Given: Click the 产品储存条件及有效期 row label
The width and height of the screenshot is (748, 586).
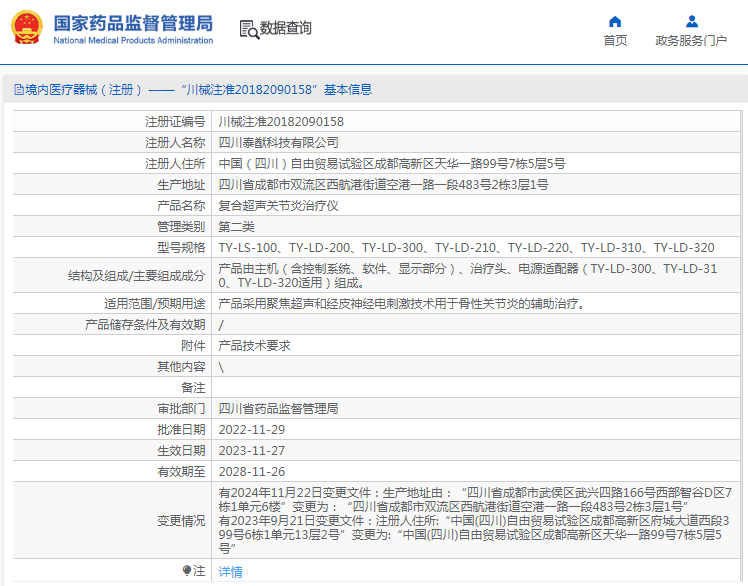Looking at the screenshot, I should (x=145, y=324).
